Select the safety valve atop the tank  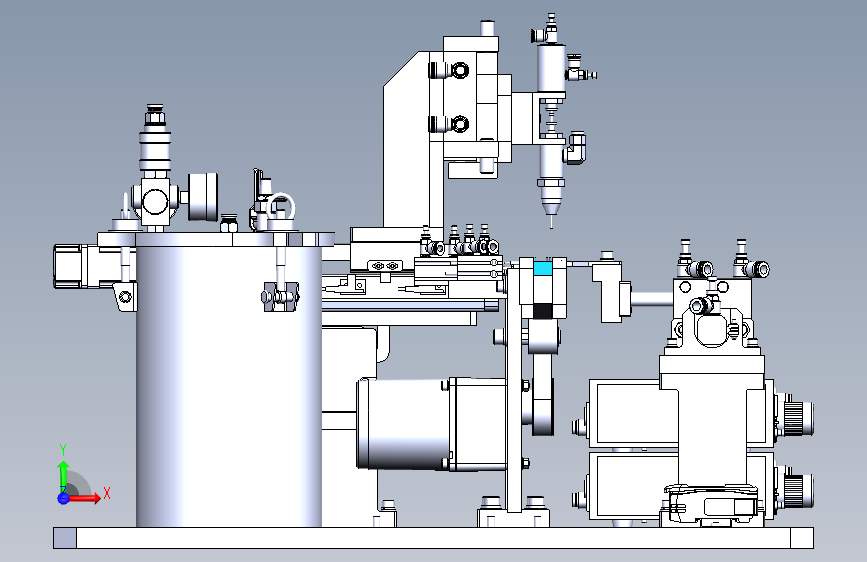pos(155,138)
